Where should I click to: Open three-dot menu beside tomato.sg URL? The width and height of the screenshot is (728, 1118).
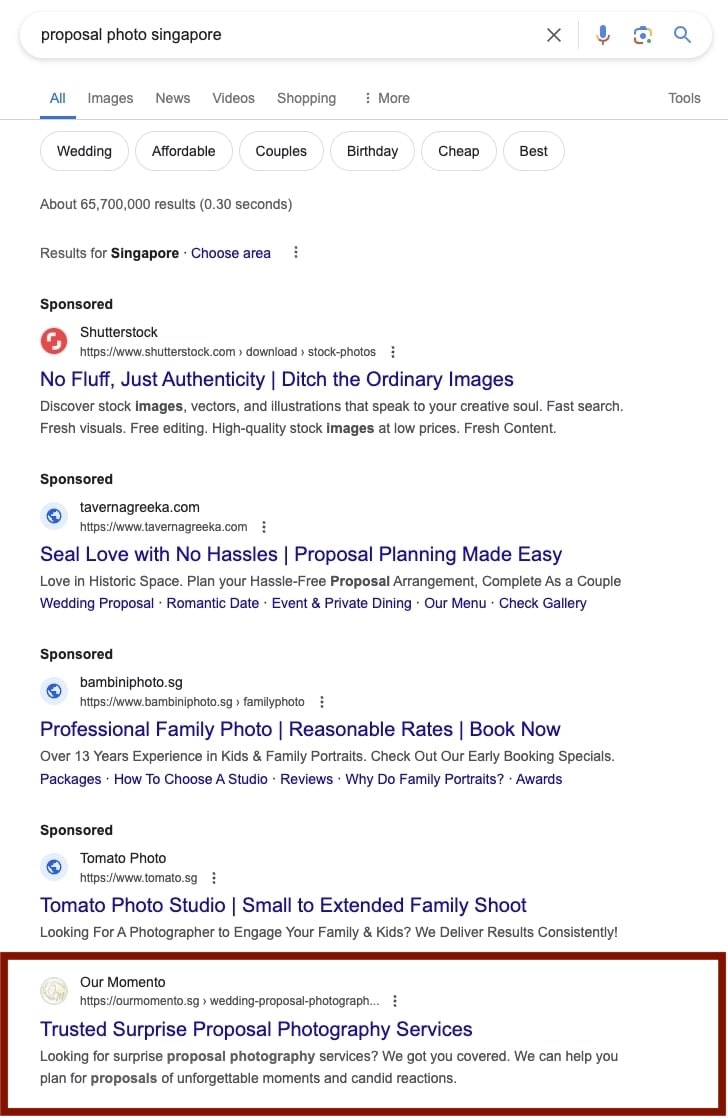click(214, 878)
